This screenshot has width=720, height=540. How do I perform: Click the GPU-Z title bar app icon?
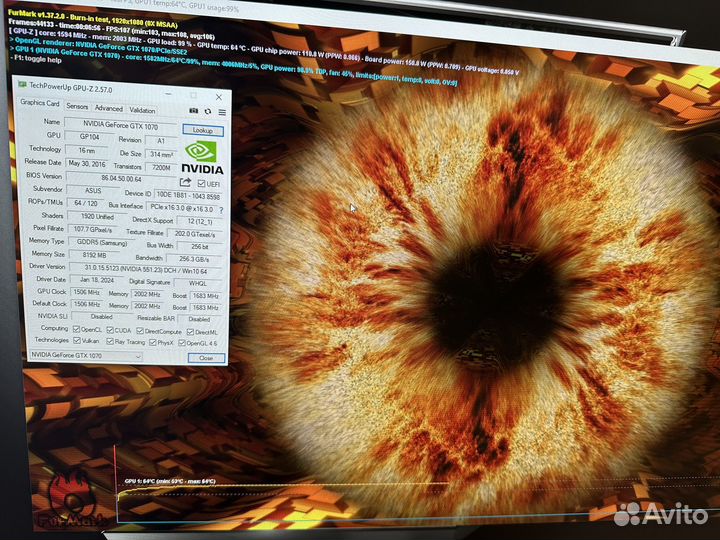point(23,87)
